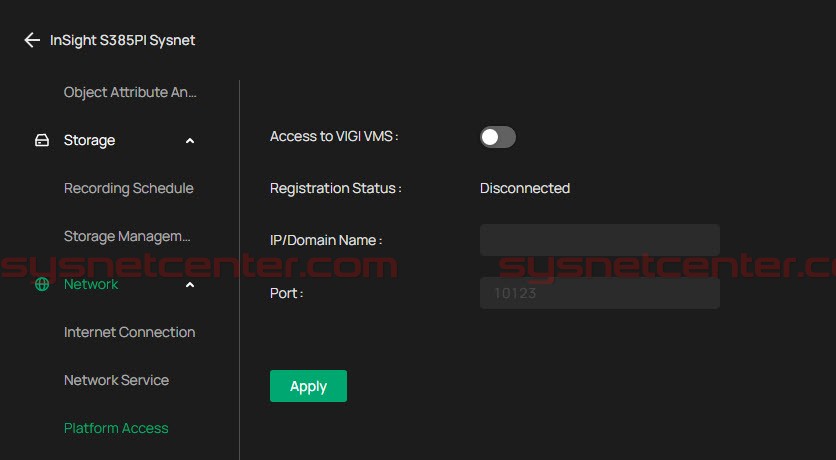This screenshot has width=836, height=460.
Task: Click the Network globe icon
Action: coord(42,285)
